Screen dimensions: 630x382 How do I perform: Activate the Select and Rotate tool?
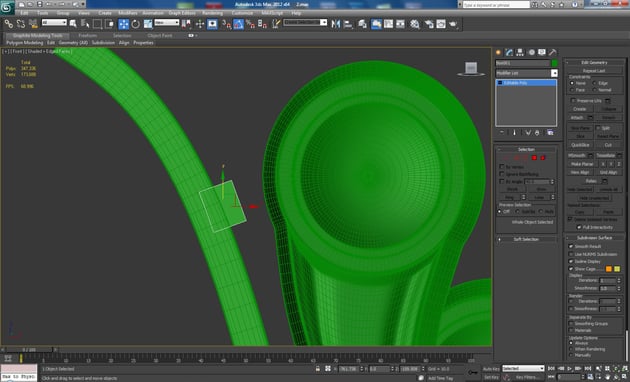[136, 24]
